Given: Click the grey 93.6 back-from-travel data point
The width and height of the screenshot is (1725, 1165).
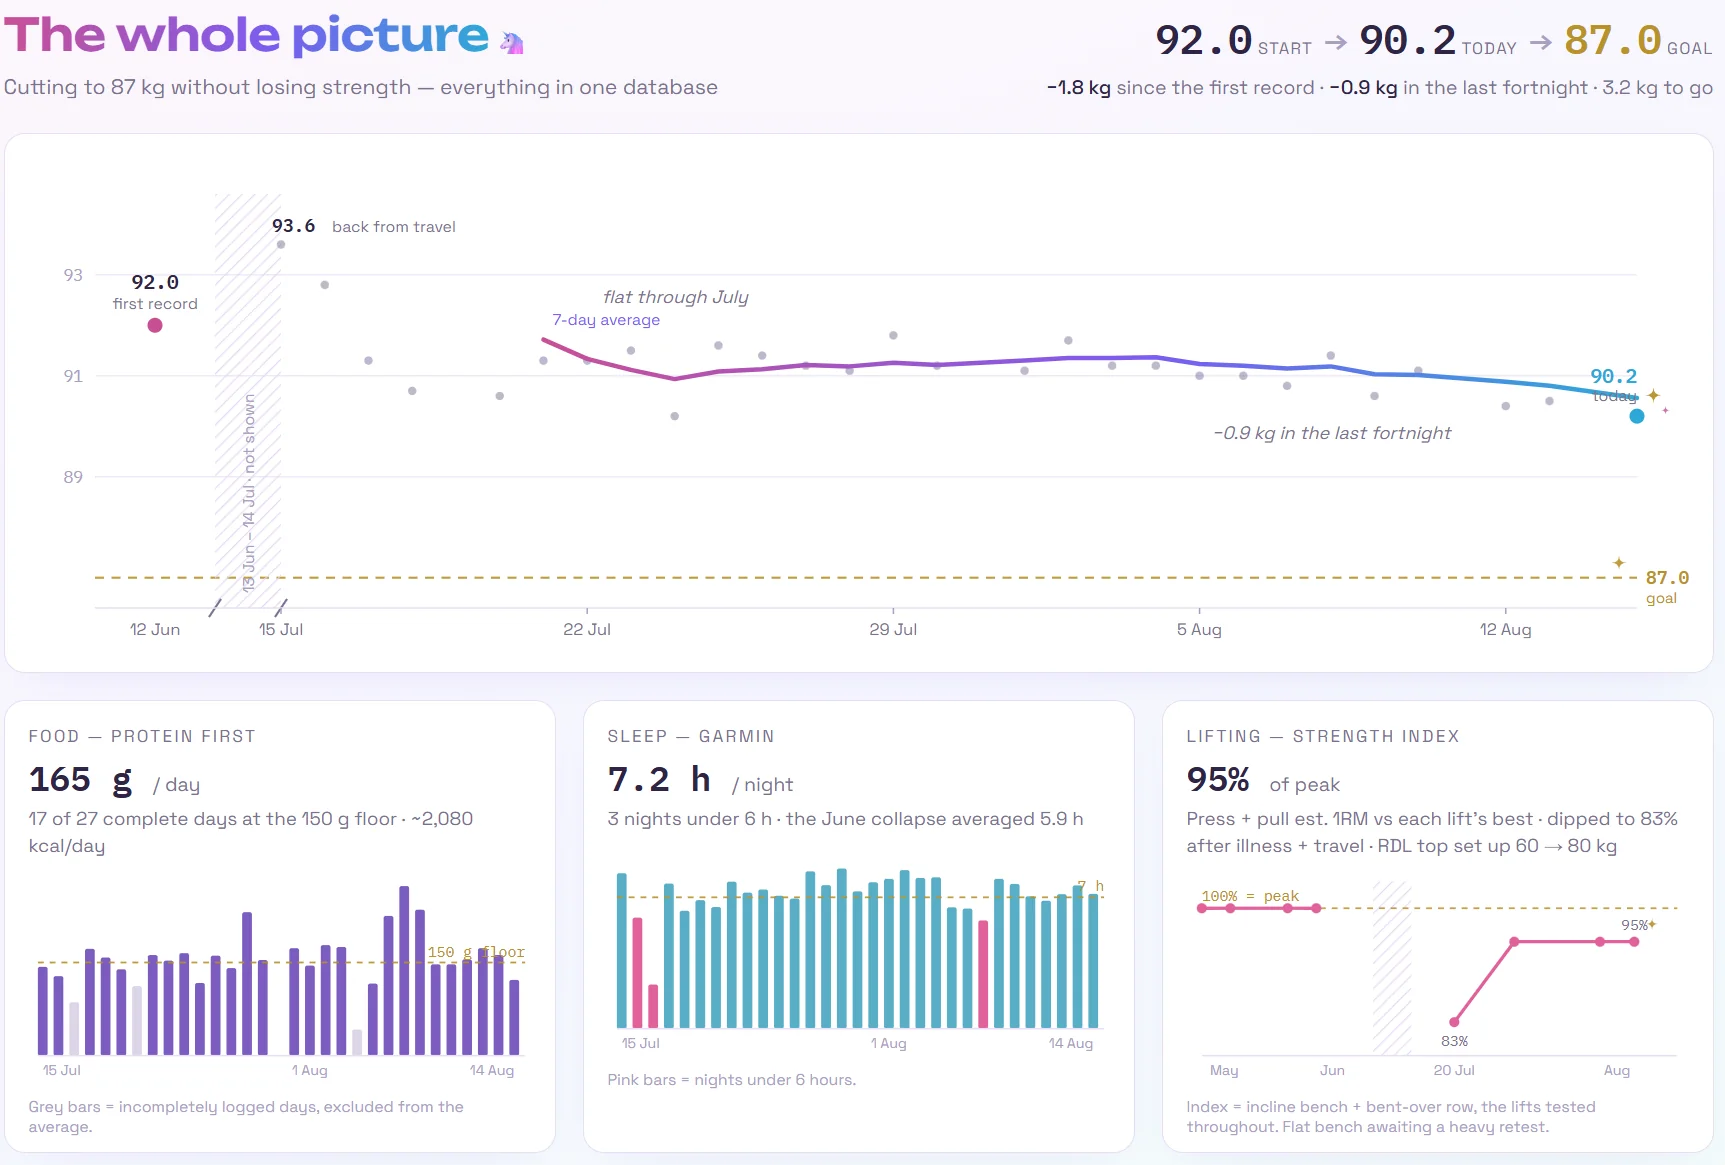Looking at the screenshot, I should [281, 244].
